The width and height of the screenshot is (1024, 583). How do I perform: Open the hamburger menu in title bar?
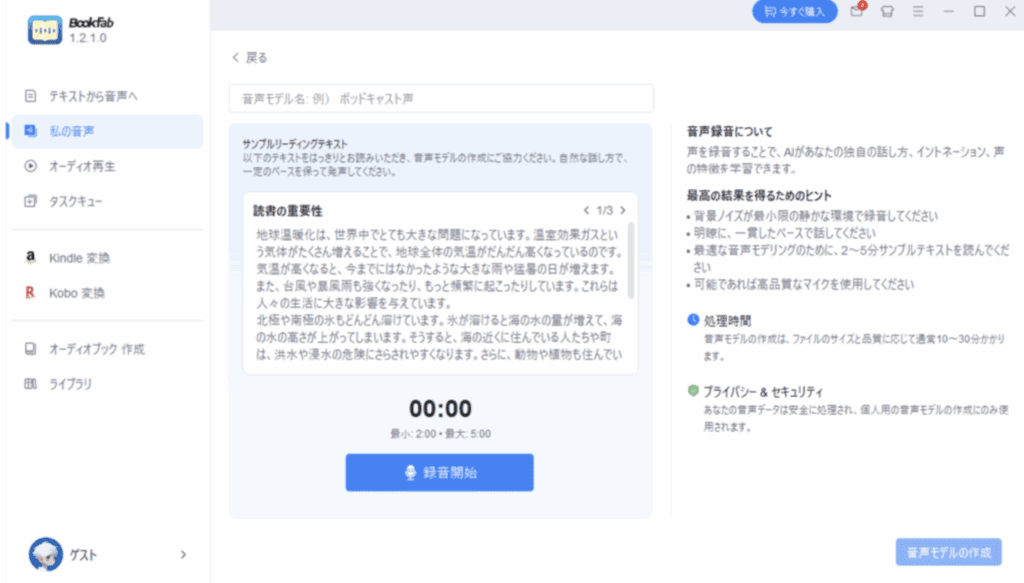(x=917, y=12)
